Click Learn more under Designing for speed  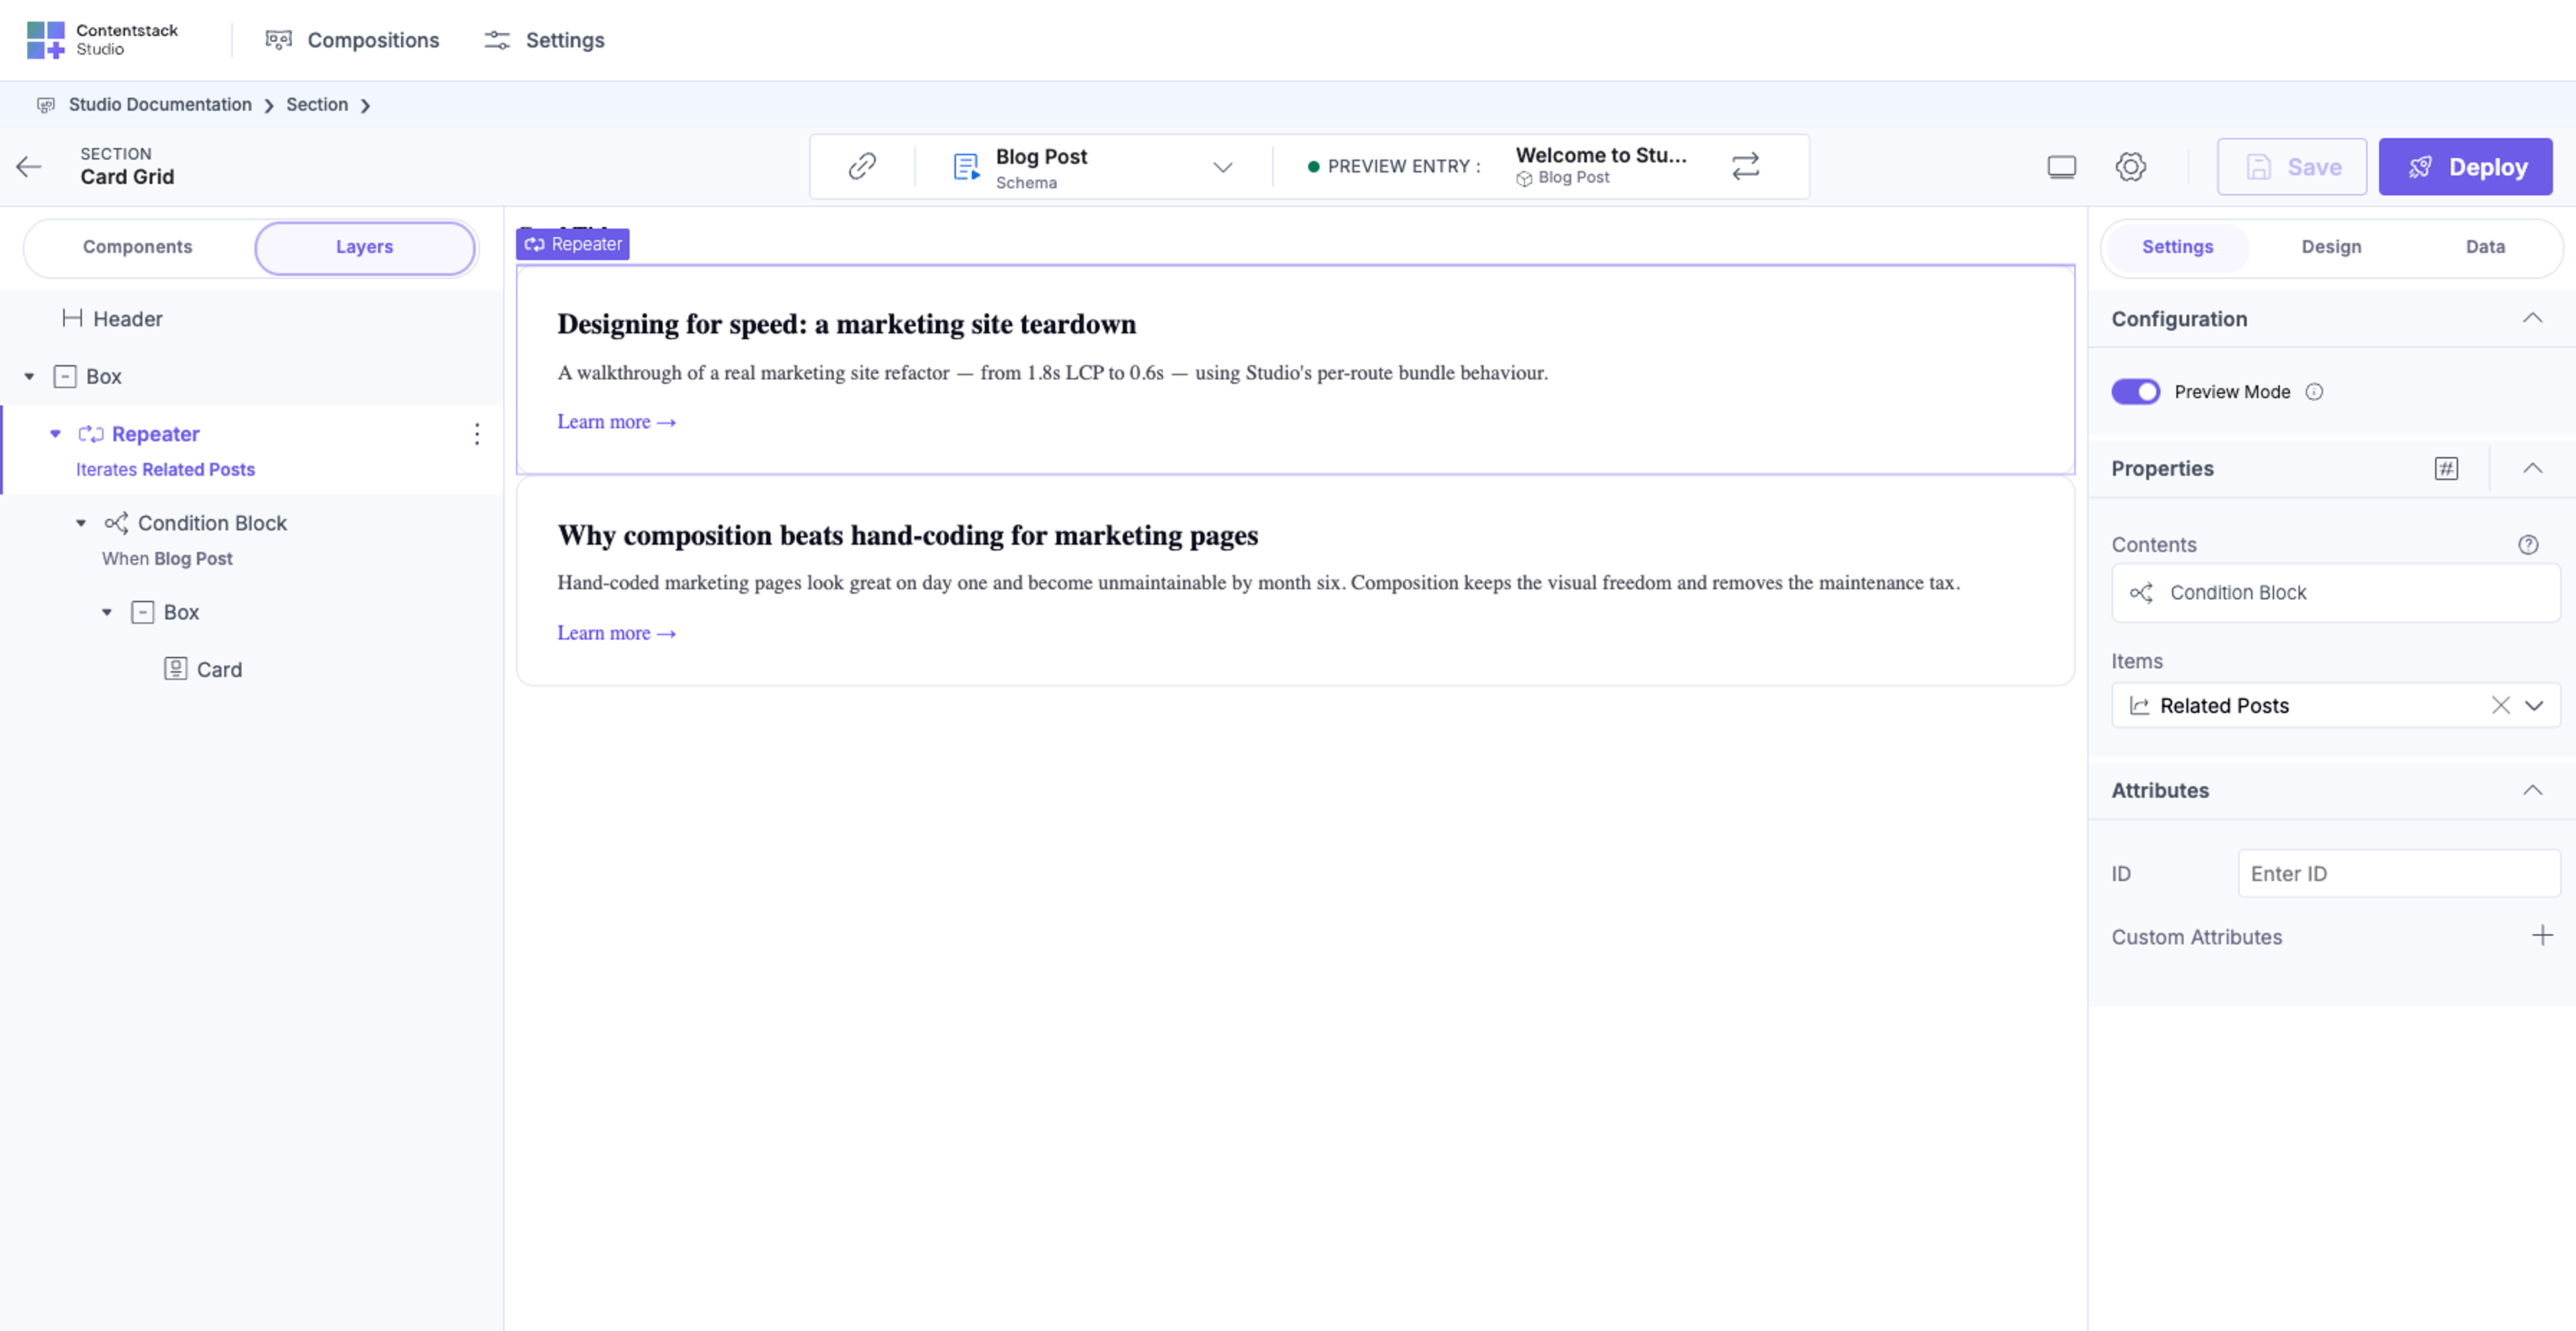[x=617, y=422]
